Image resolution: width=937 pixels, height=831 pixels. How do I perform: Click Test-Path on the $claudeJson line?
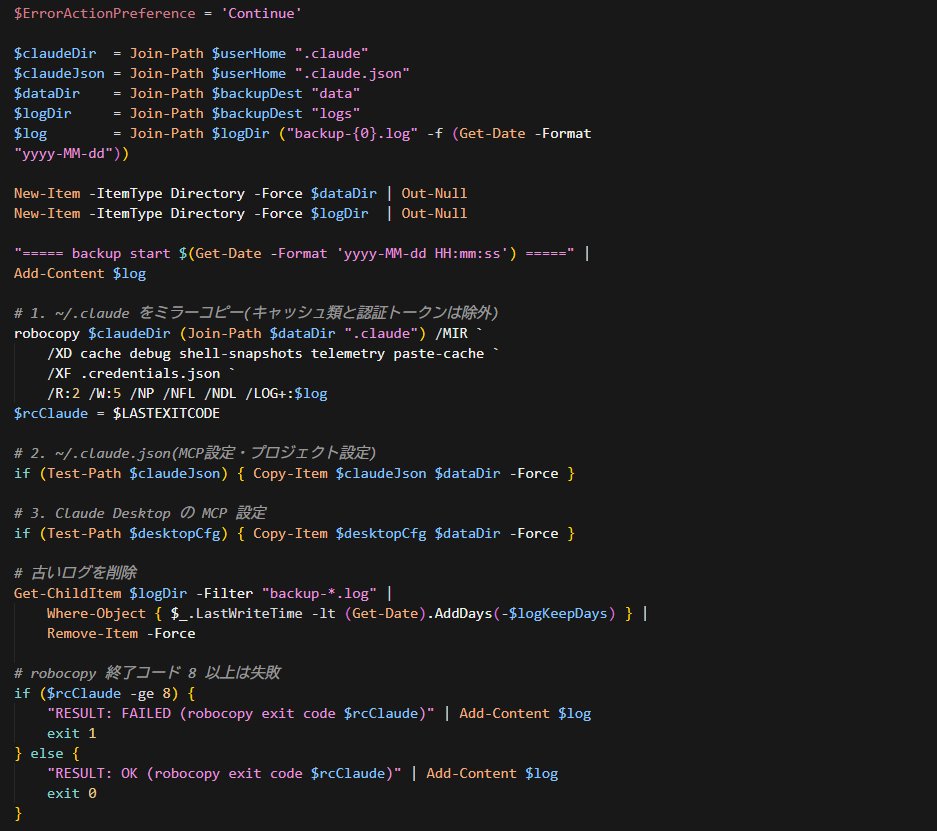84,474
